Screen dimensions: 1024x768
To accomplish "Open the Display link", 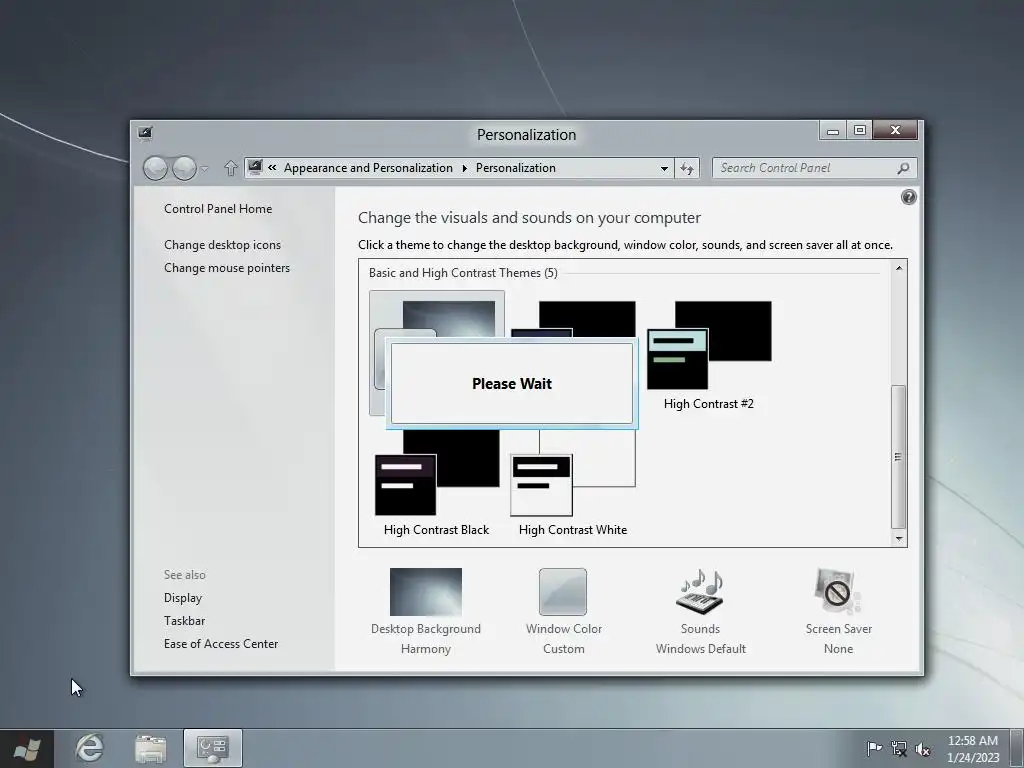I will (x=183, y=598).
